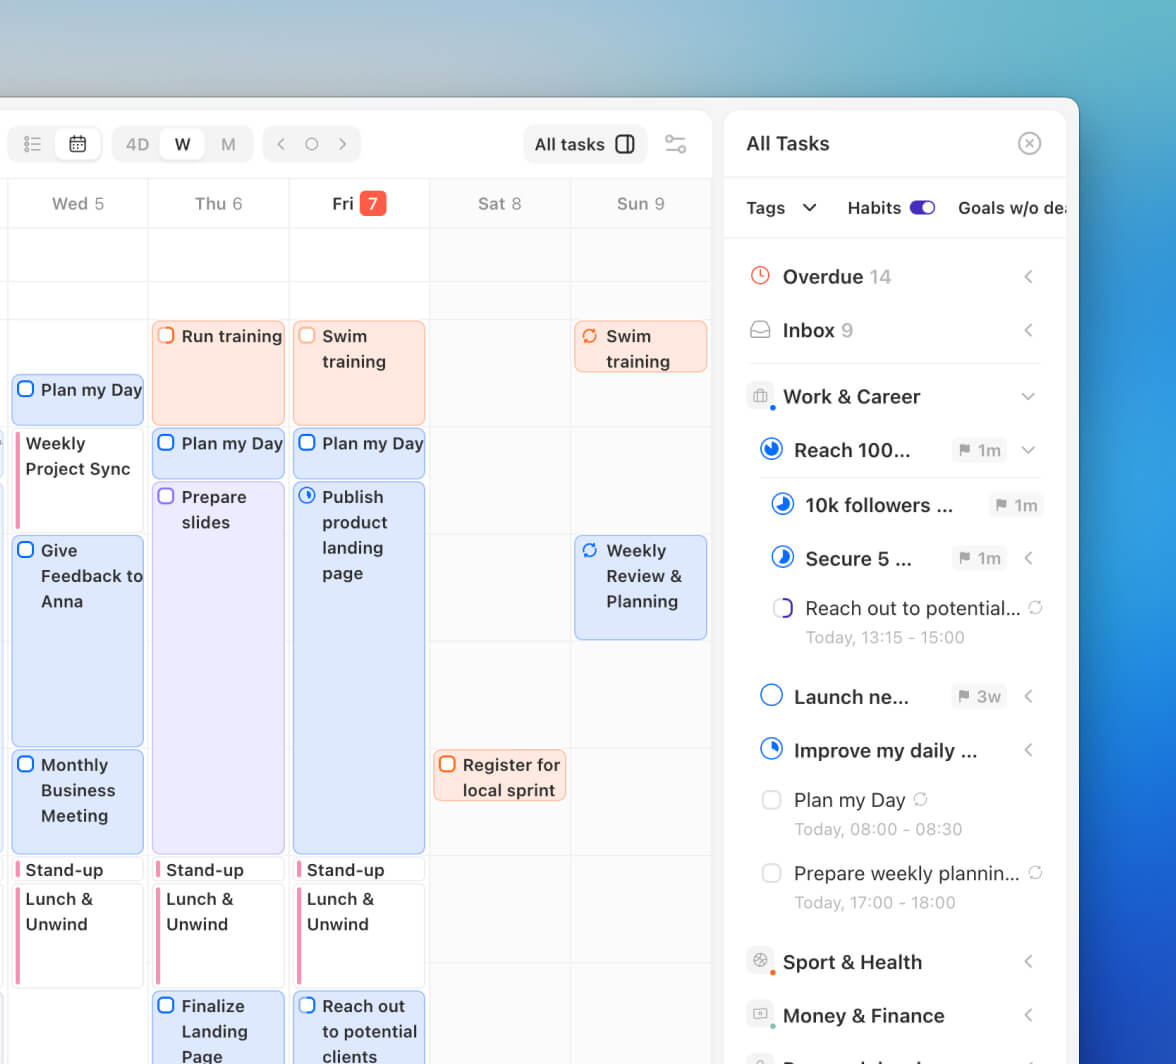Expand the Sport & Health section
Image resolution: width=1176 pixels, height=1064 pixels.
click(x=1028, y=961)
